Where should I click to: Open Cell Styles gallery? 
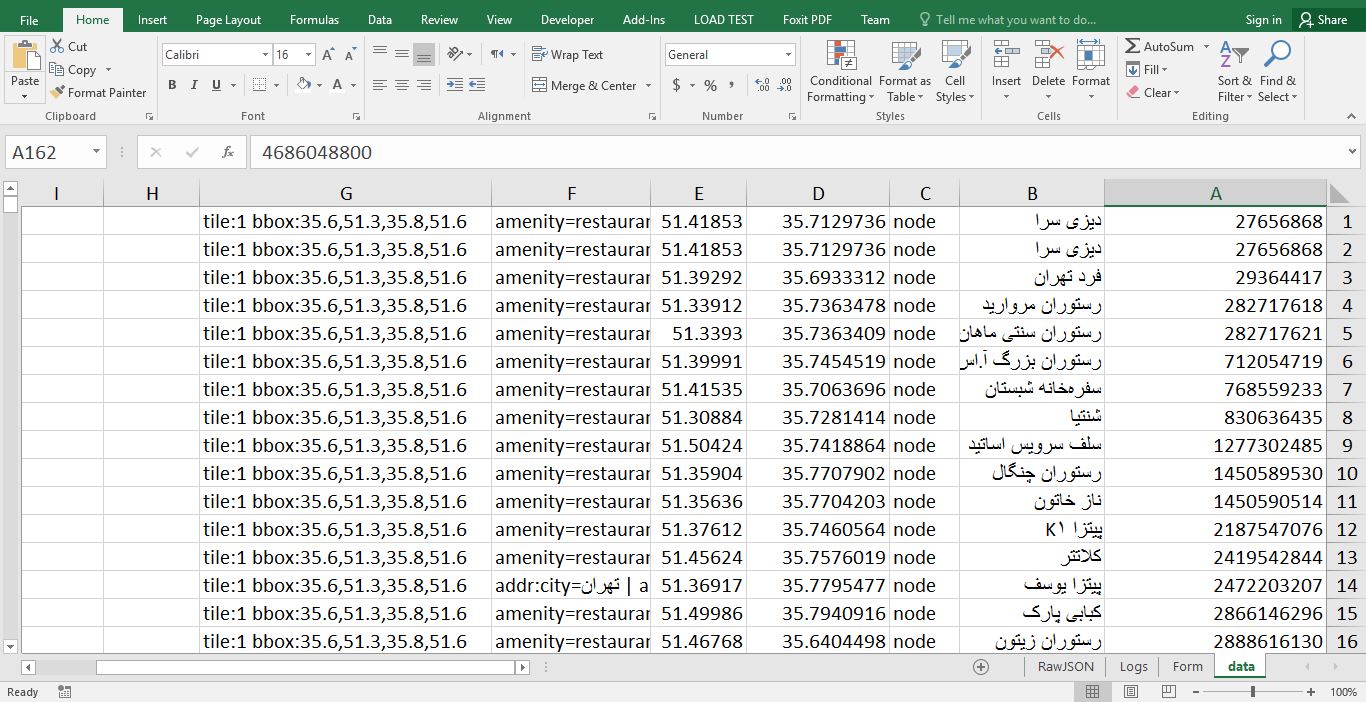pyautogui.click(x=954, y=70)
